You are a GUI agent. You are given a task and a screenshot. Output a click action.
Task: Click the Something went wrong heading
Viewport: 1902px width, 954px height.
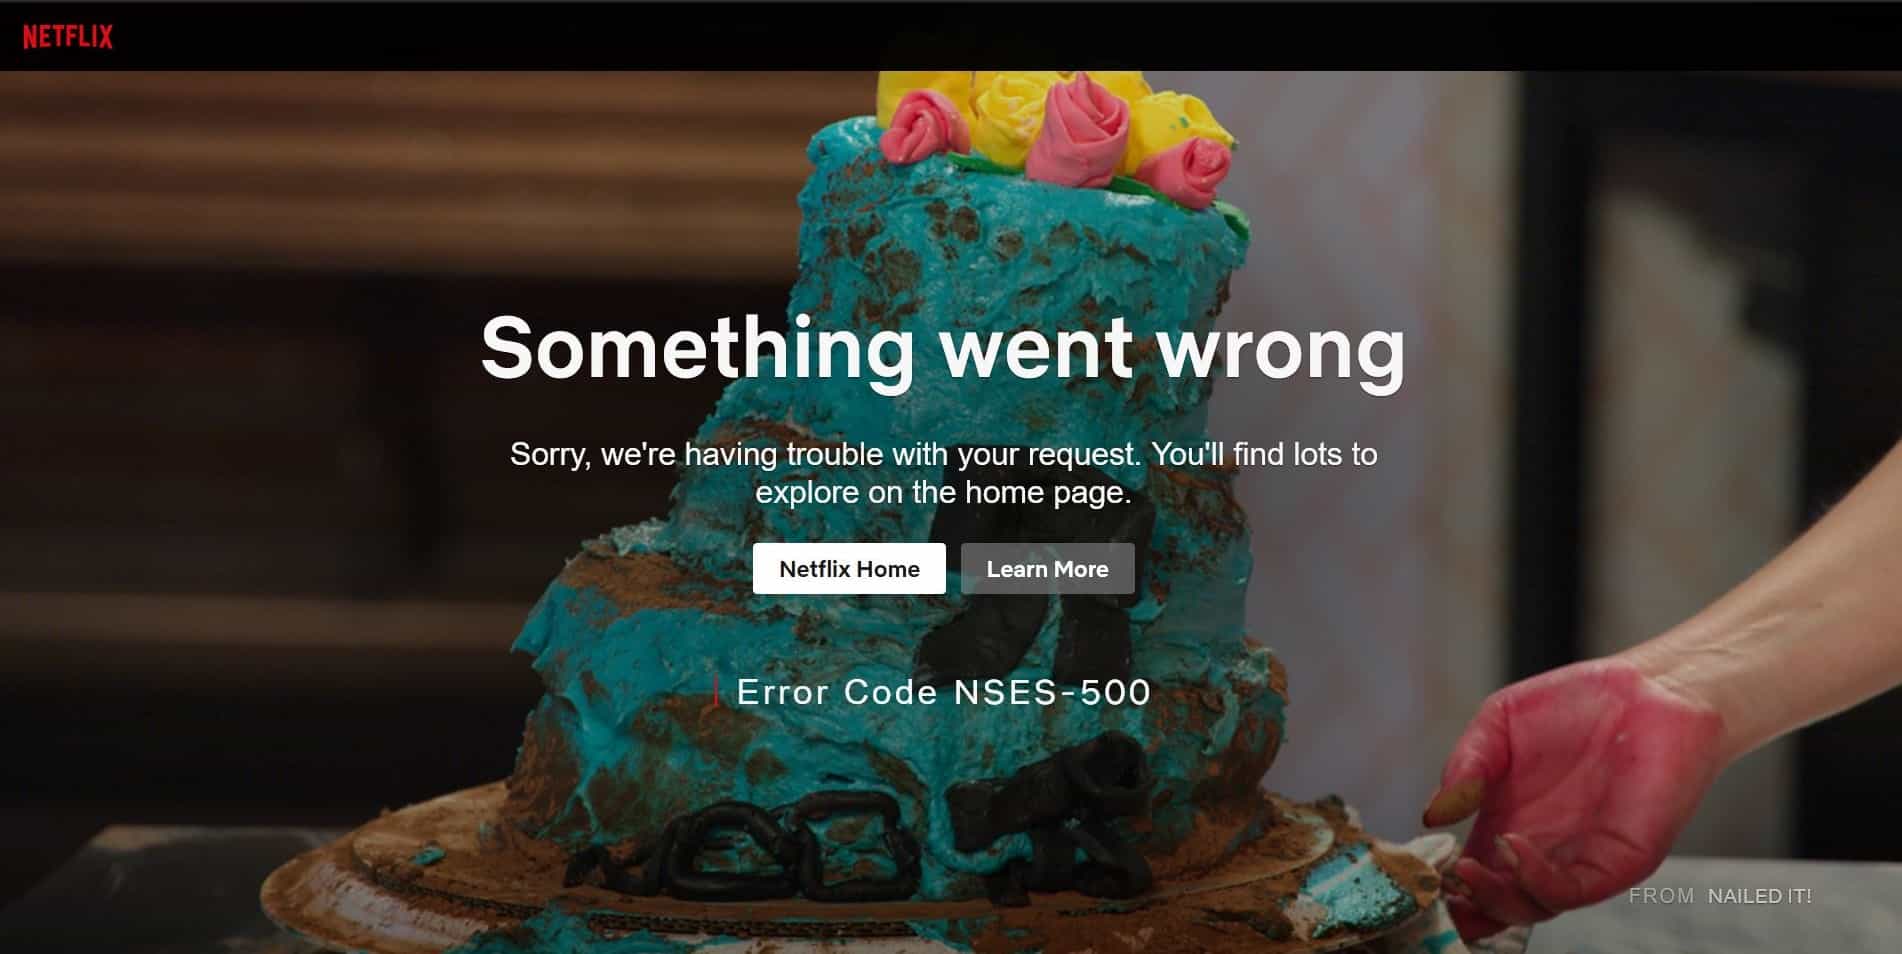[942, 348]
